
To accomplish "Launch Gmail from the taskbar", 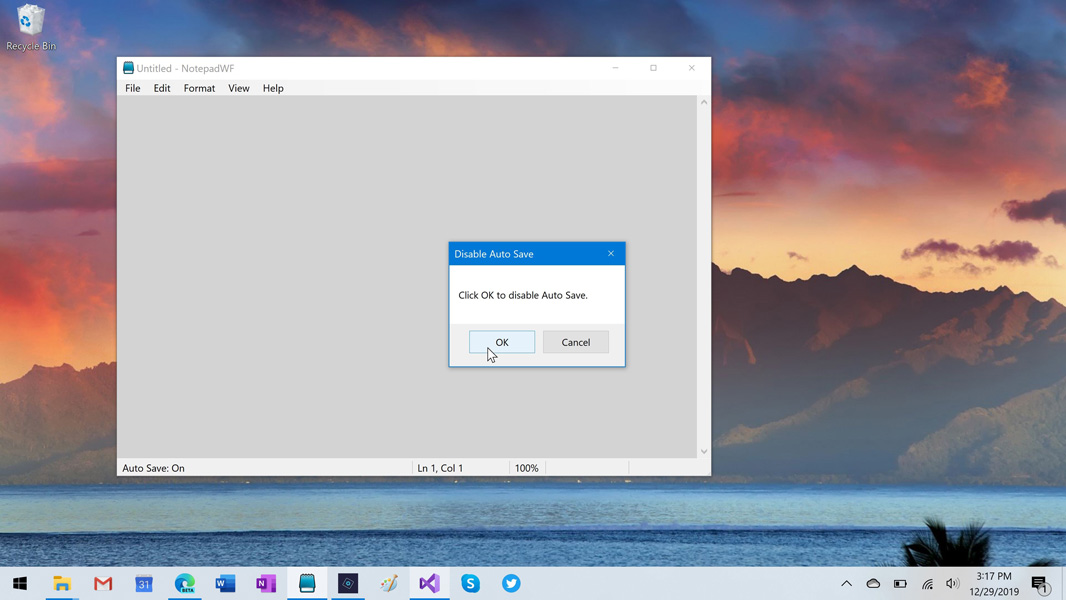I will [103, 583].
